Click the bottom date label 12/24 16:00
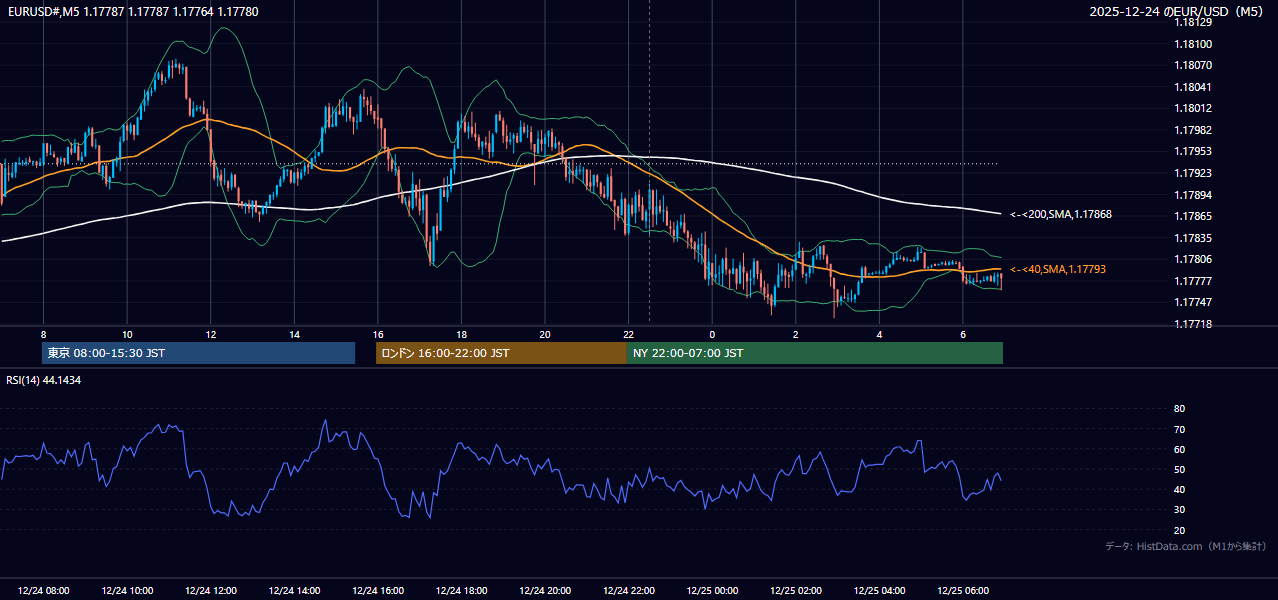 [x=378, y=591]
